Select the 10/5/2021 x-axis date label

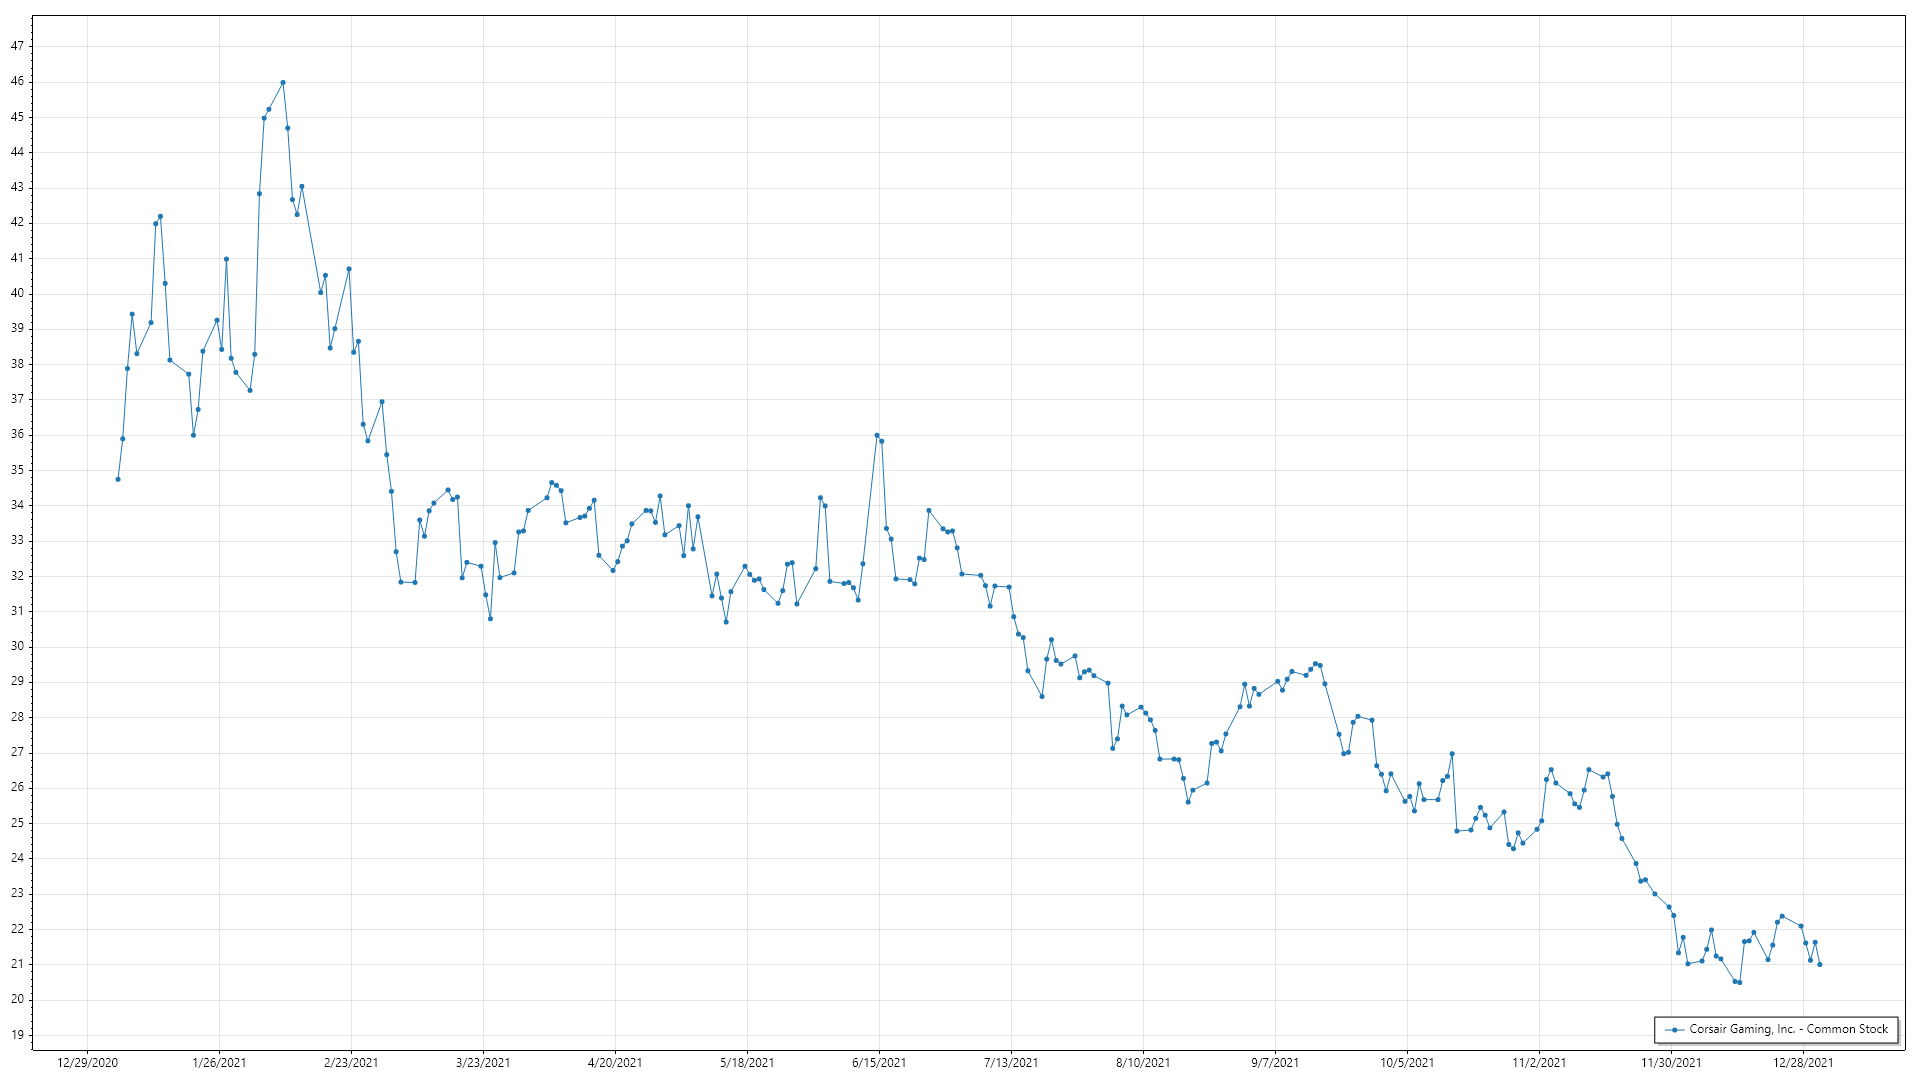pos(1407,1063)
